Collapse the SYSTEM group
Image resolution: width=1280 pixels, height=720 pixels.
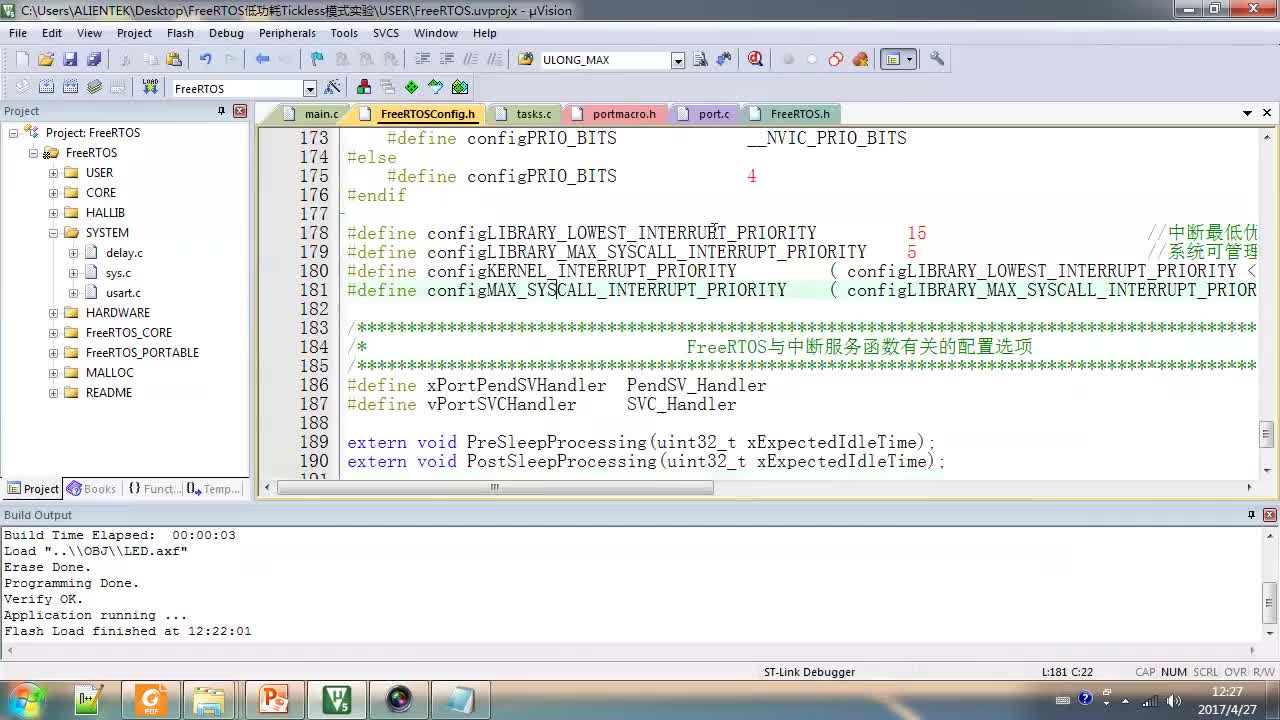point(53,232)
